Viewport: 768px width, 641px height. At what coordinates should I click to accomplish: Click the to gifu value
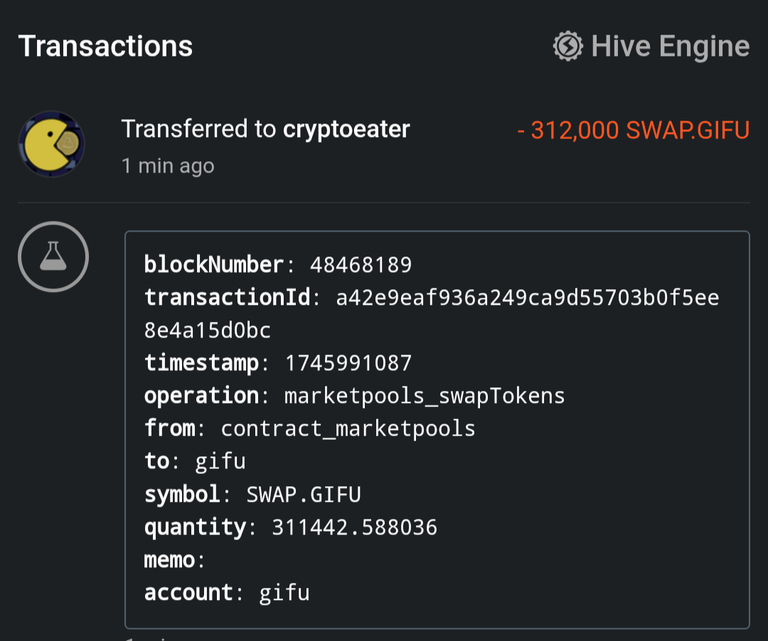coord(220,462)
